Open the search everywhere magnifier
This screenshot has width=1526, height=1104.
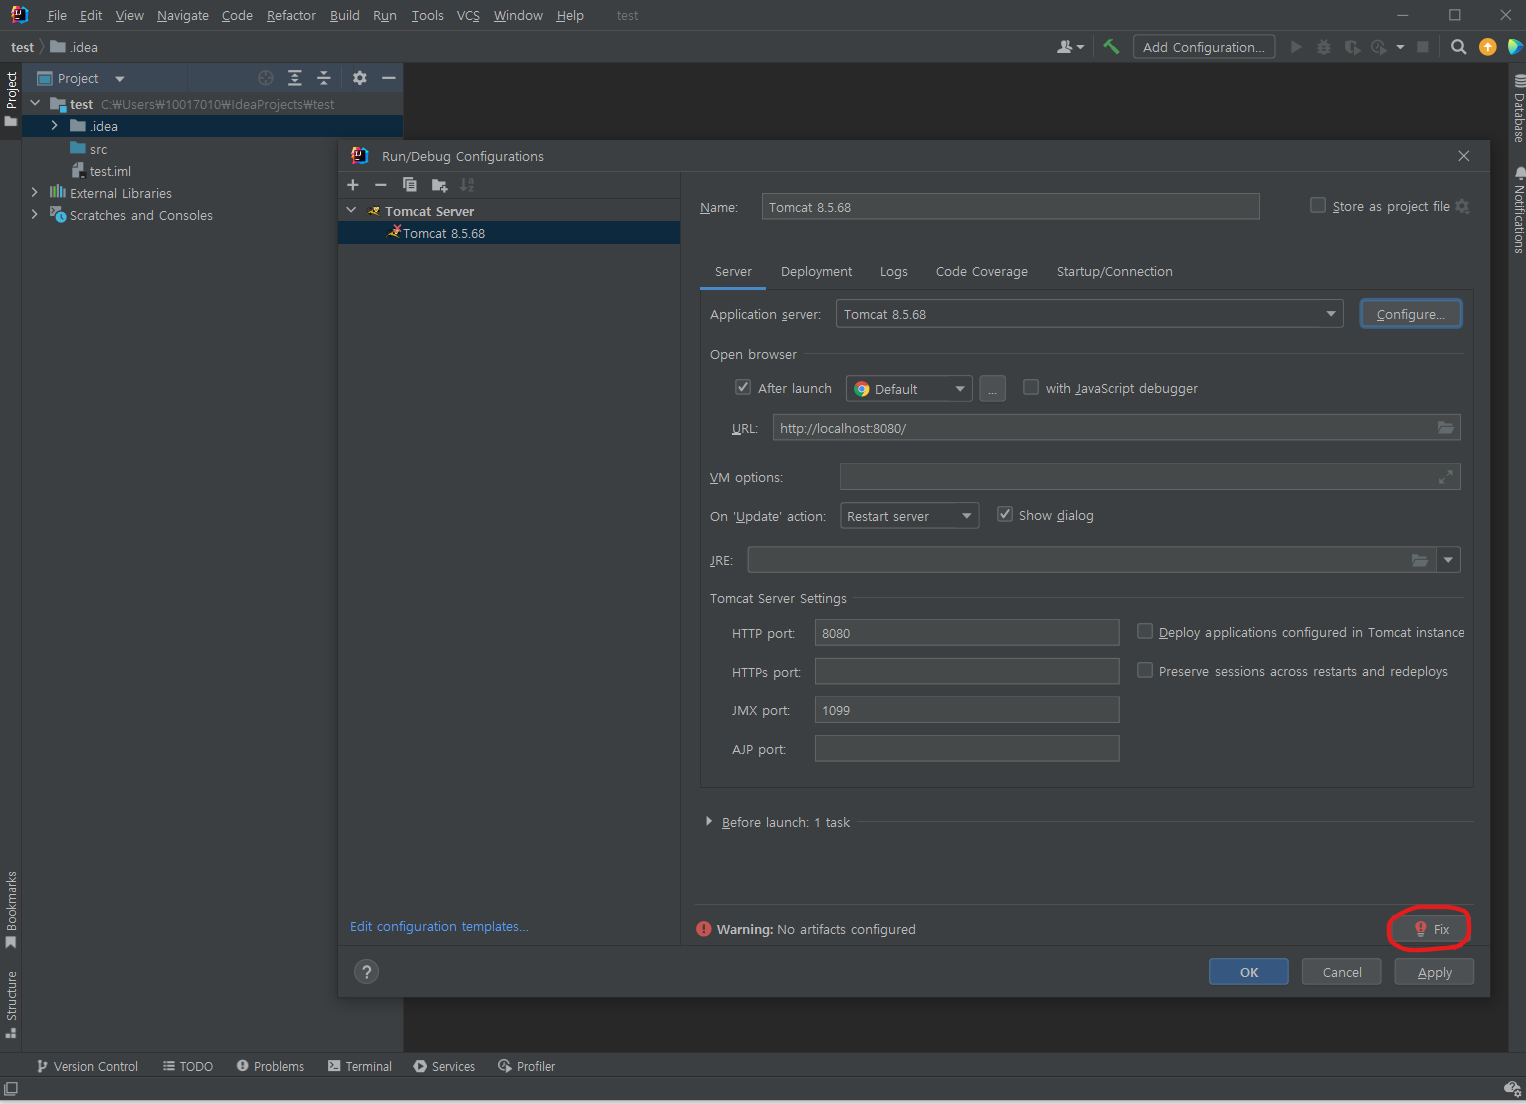tap(1459, 47)
